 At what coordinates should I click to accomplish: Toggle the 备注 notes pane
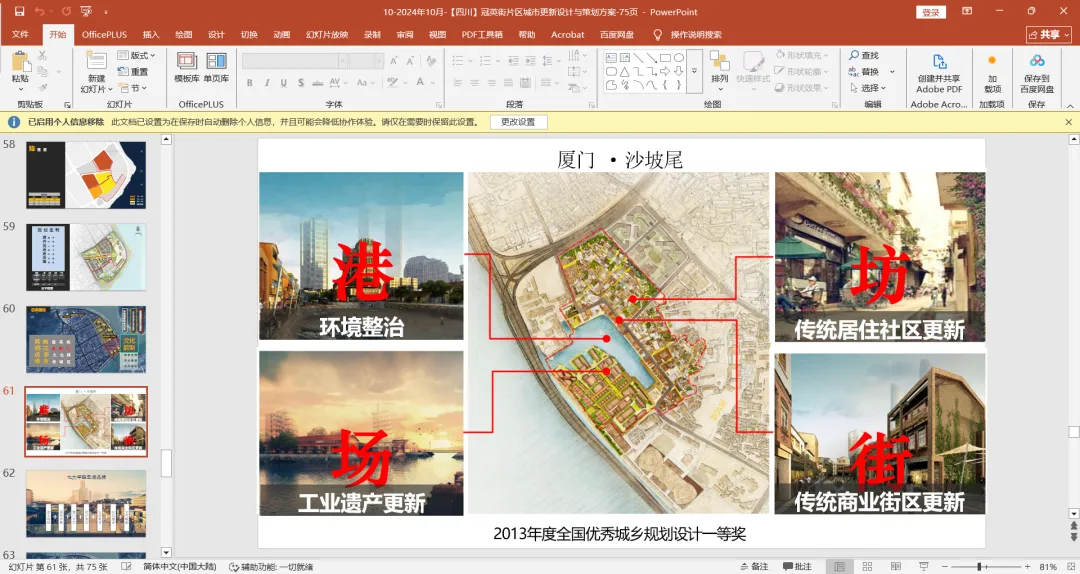(754, 566)
